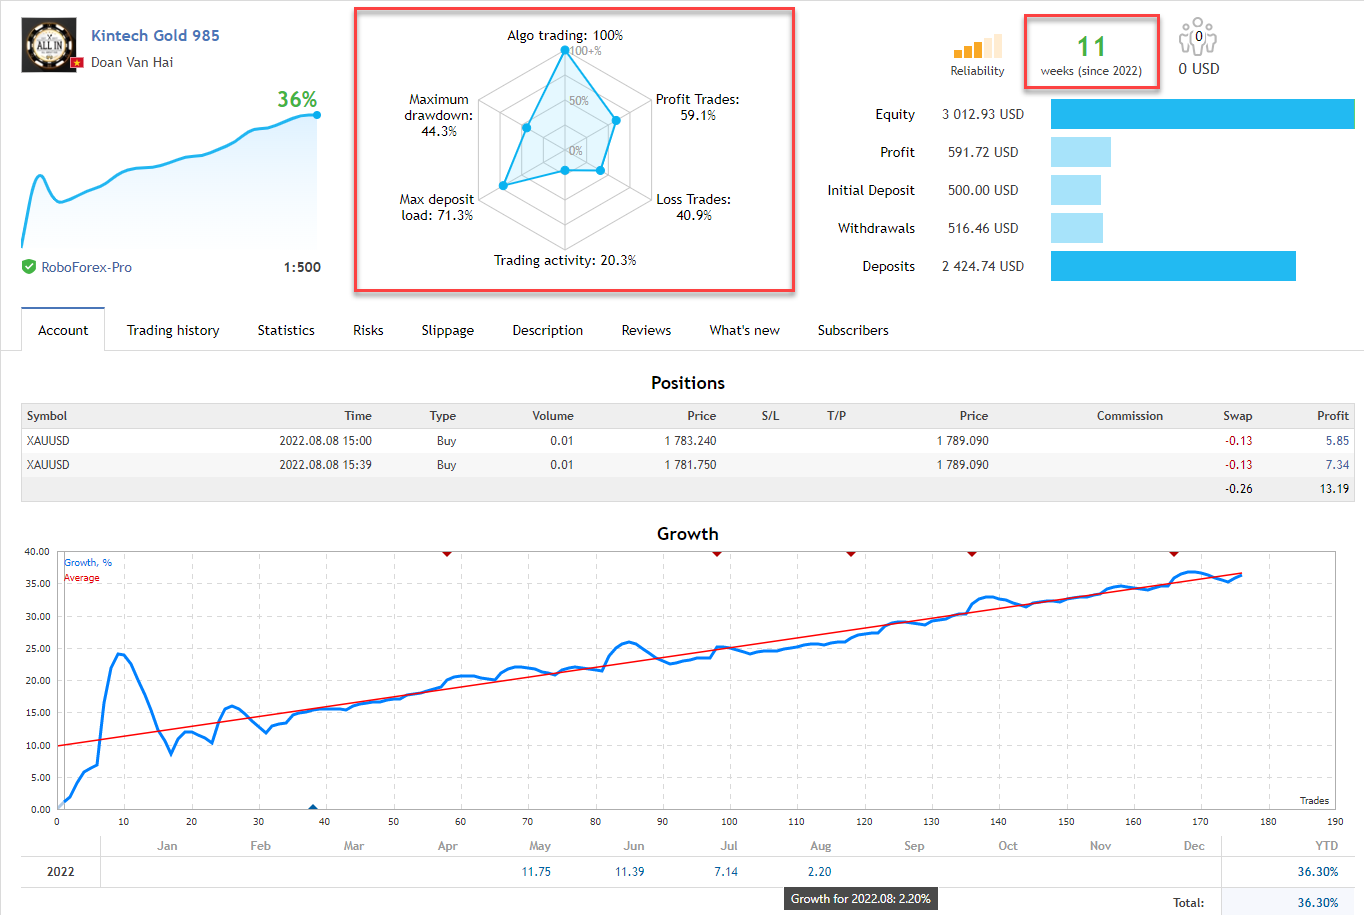The width and height of the screenshot is (1364, 915).
Task: Click the Profit Trades 59.1% label
Action: click(x=698, y=107)
